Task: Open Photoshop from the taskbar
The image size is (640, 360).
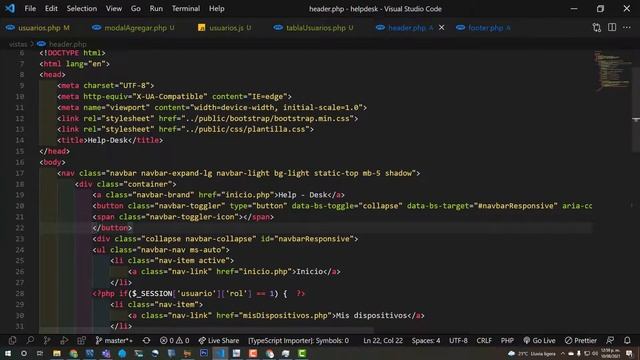Action: tap(204, 353)
